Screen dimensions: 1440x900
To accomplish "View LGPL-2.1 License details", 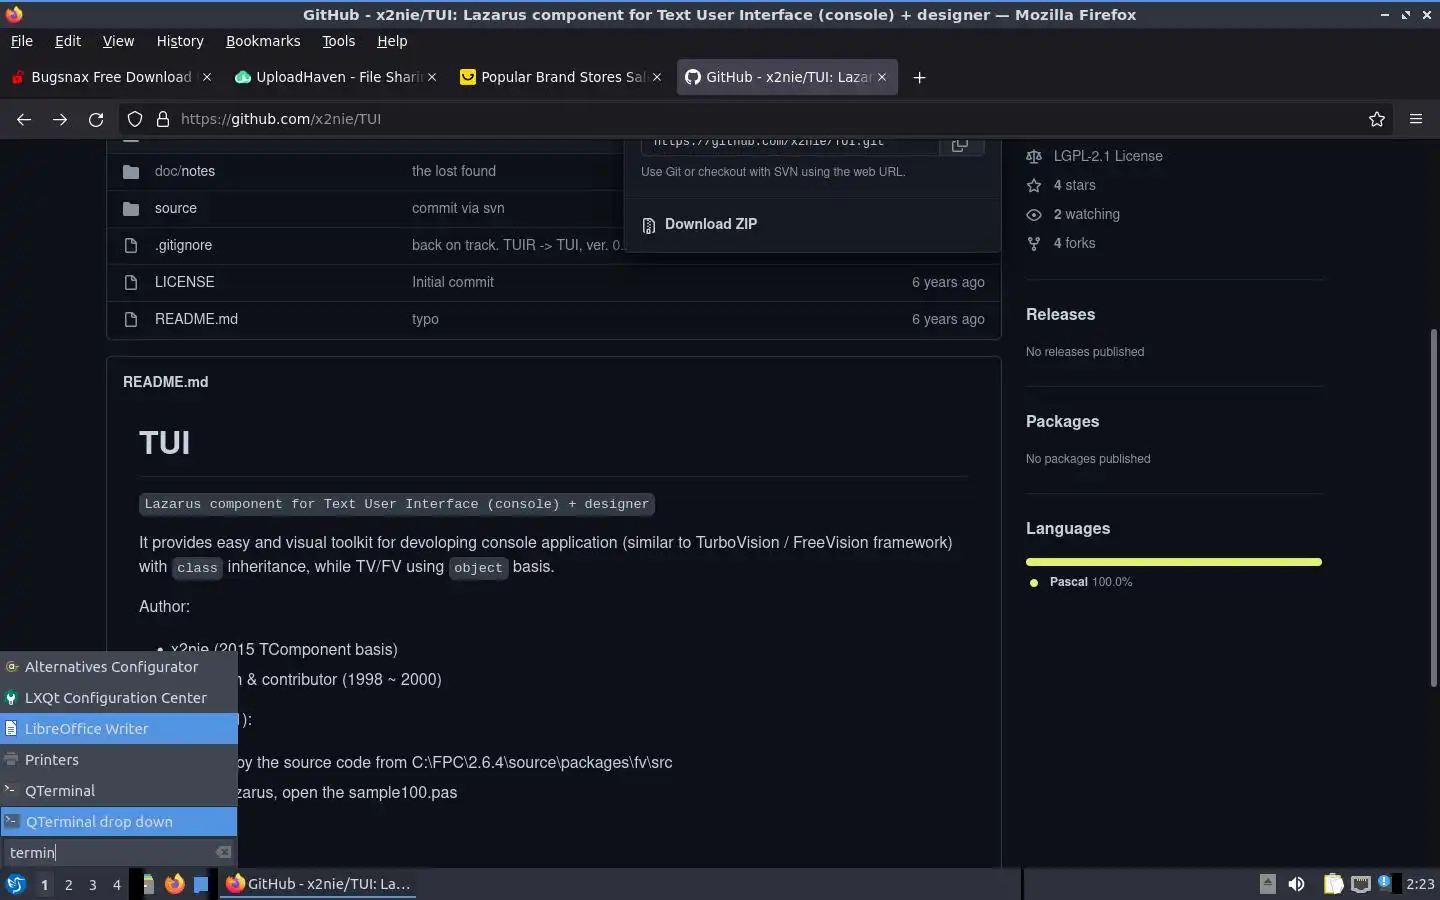I will 1108,156.
